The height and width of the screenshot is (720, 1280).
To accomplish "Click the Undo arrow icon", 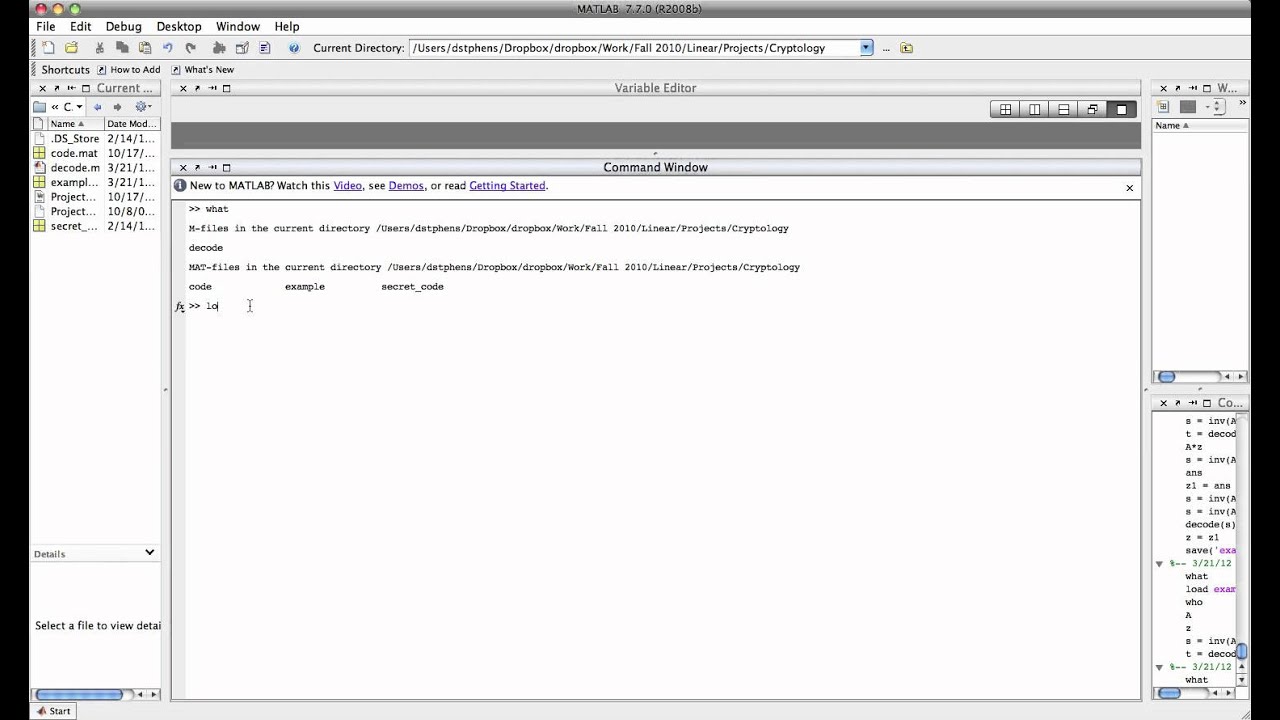I will tap(167, 48).
